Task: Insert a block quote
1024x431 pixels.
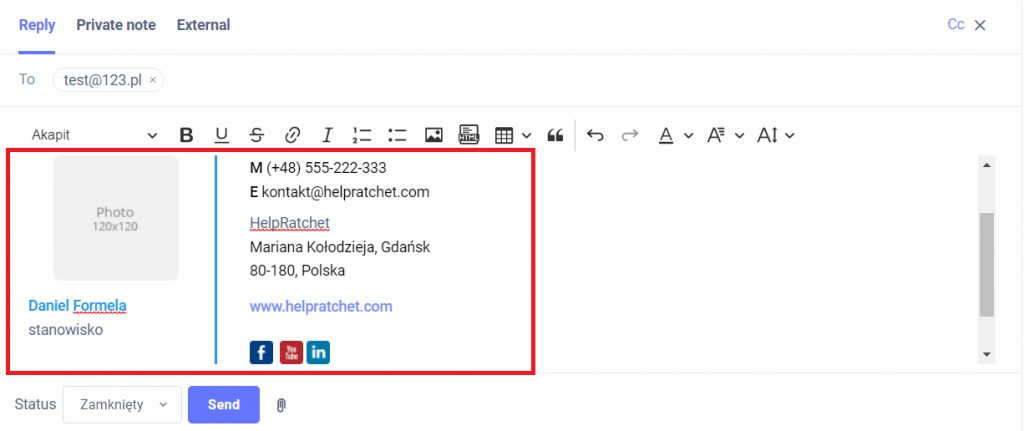Action: [x=556, y=135]
